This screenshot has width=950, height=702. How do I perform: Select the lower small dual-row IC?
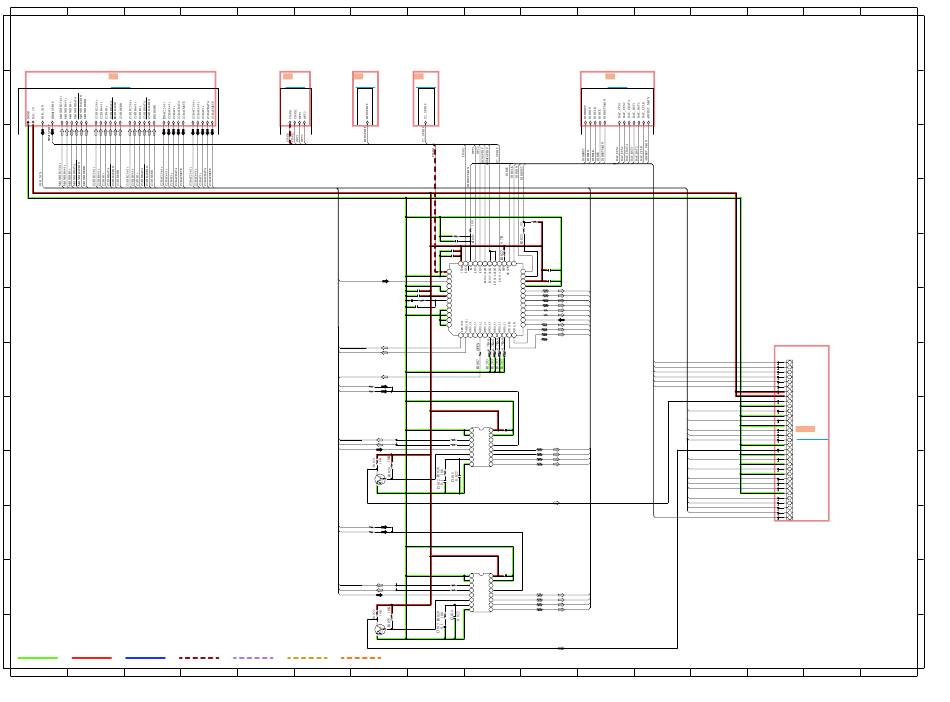482,592
